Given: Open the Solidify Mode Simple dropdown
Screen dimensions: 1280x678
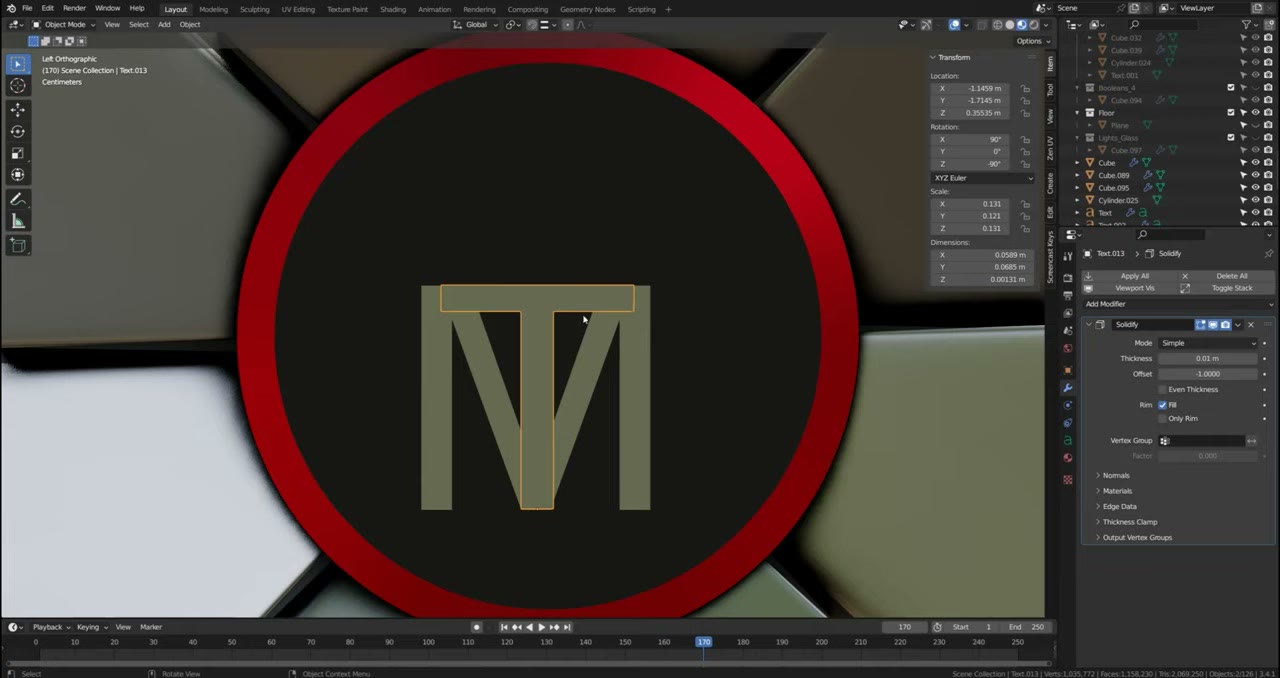Looking at the screenshot, I should [x=1207, y=343].
